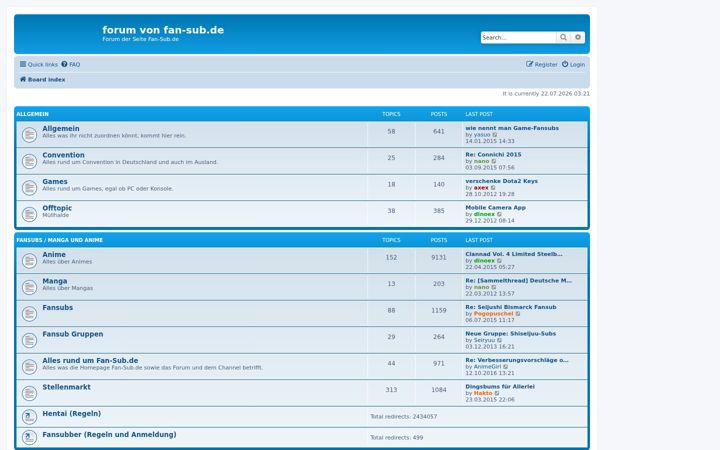
Task: Click the Offtopic forum status icon
Action: point(29,214)
